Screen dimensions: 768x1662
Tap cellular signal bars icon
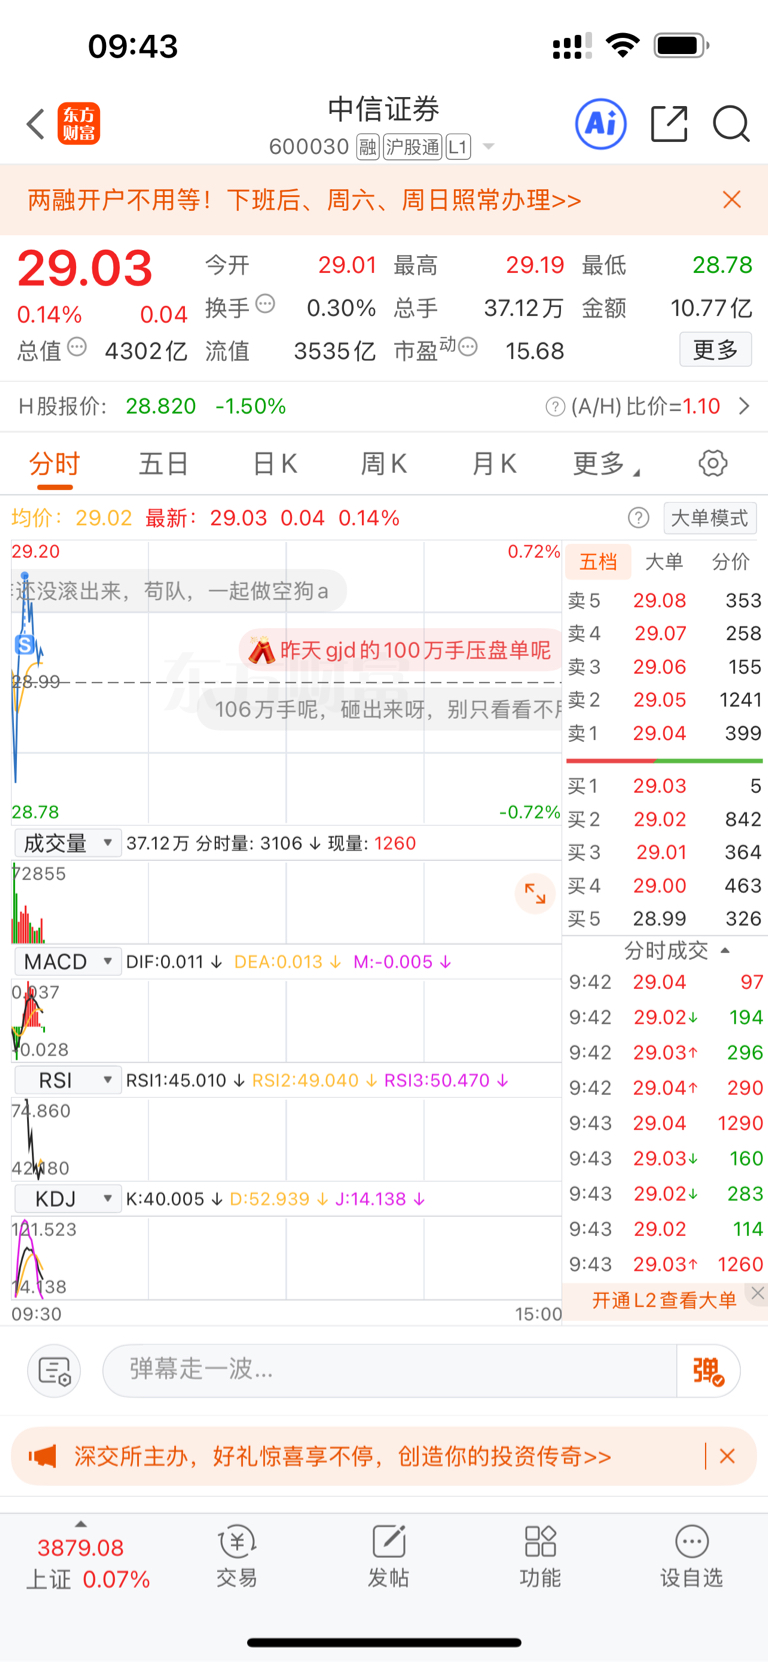coord(571,46)
